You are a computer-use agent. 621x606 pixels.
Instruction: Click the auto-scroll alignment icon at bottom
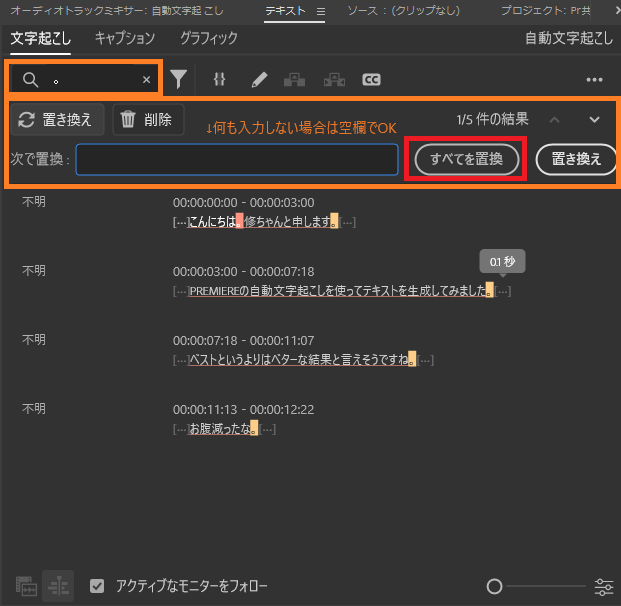(x=58, y=586)
